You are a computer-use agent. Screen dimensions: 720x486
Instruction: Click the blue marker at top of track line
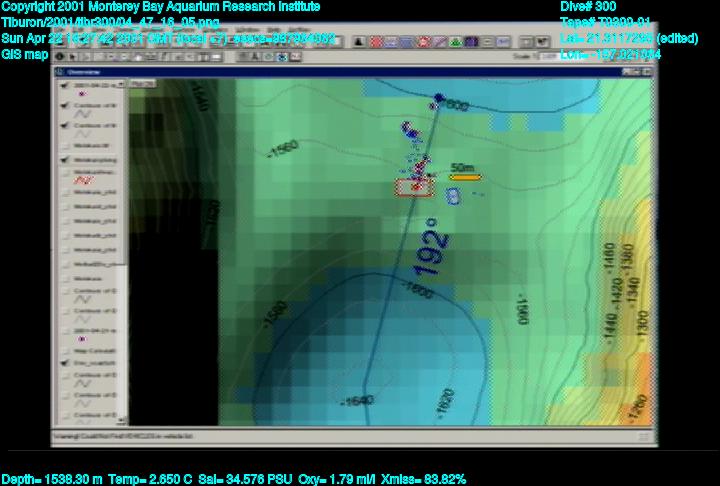pyautogui.click(x=438, y=98)
